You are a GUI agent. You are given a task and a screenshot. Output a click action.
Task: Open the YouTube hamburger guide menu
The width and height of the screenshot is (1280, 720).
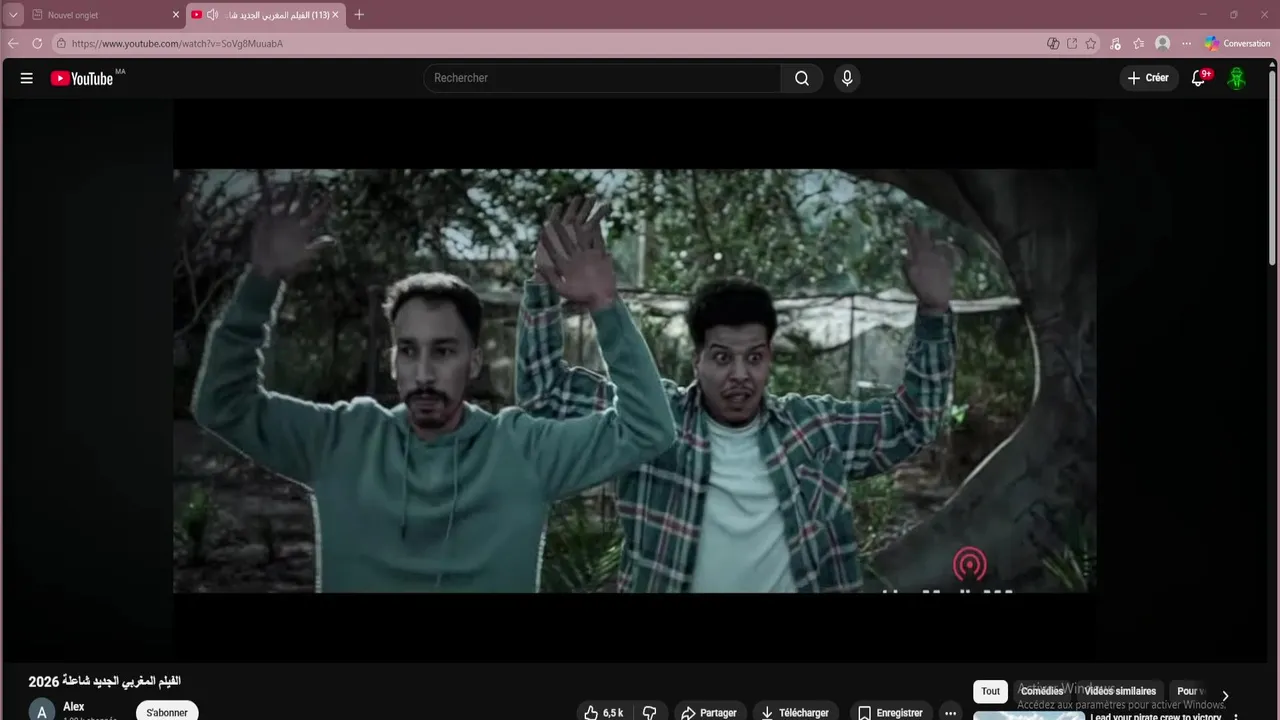pos(27,78)
